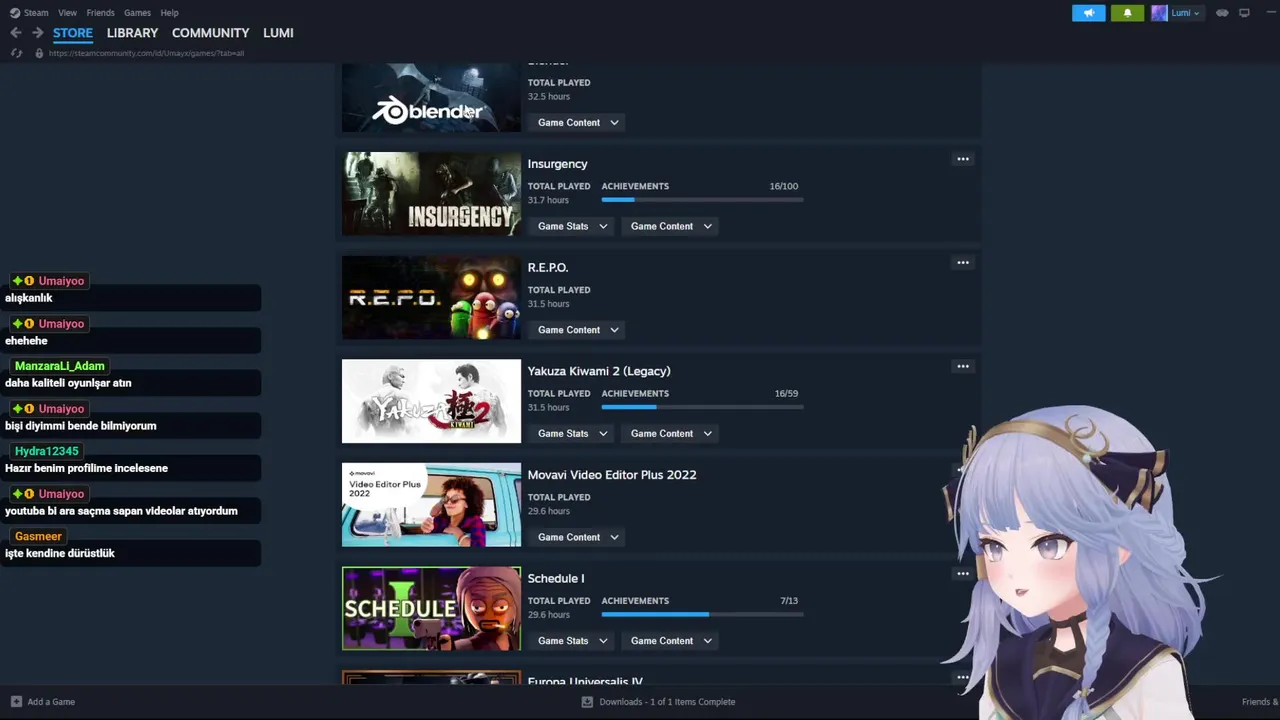Expand Game Content dropdown for Schedule I
The image size is (1280, 720).
671,641
